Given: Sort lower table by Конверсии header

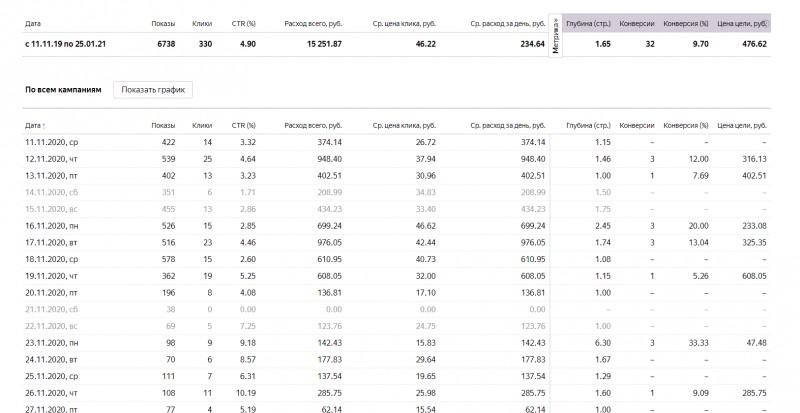Looking at the screenshot, I should [x=637, y=125].
